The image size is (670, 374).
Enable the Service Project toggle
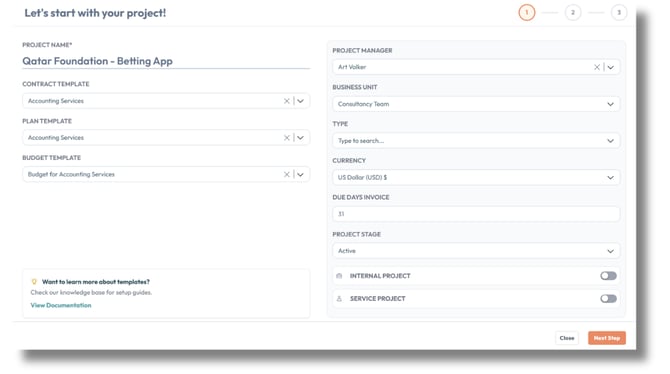[608, 298]
